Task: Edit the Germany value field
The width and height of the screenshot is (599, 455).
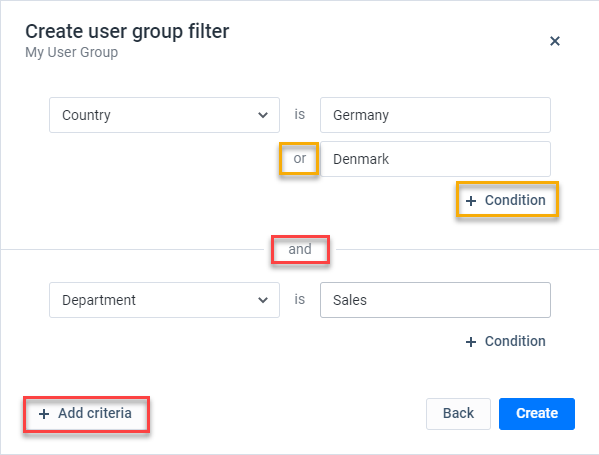Action: click(x=435, y=115)
